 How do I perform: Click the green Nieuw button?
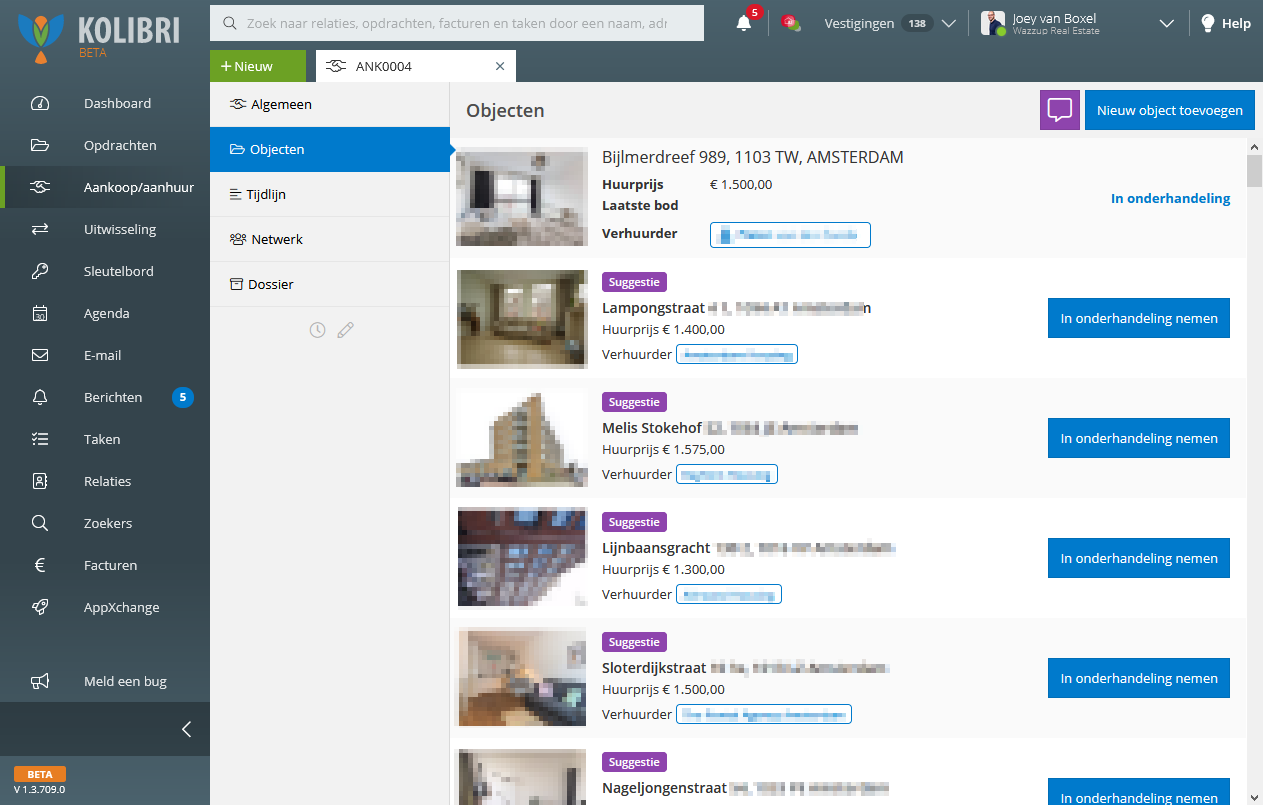click(258, 66)
